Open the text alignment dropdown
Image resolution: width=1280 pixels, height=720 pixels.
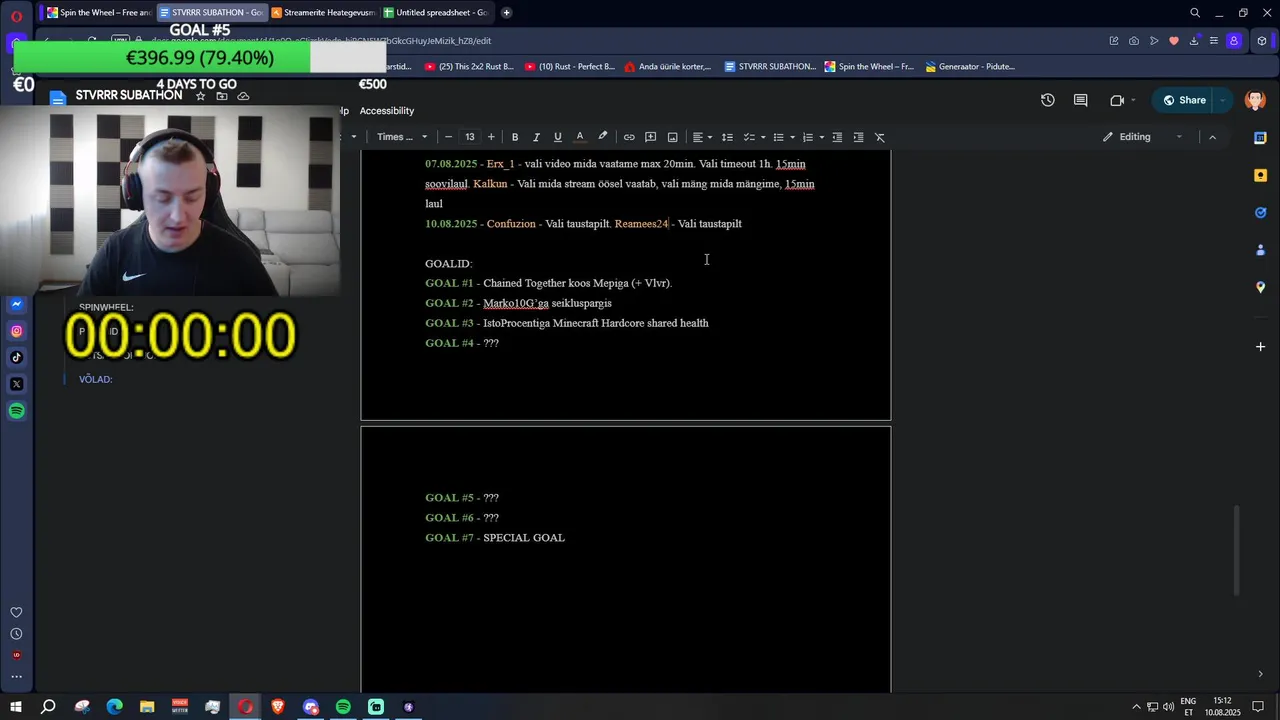tap(701, 137)
